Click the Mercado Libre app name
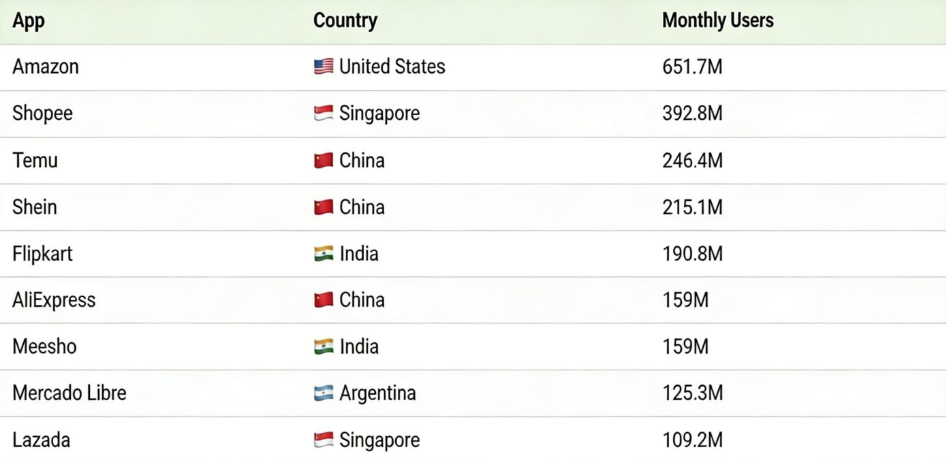The image size is (948, 462). 69,393
